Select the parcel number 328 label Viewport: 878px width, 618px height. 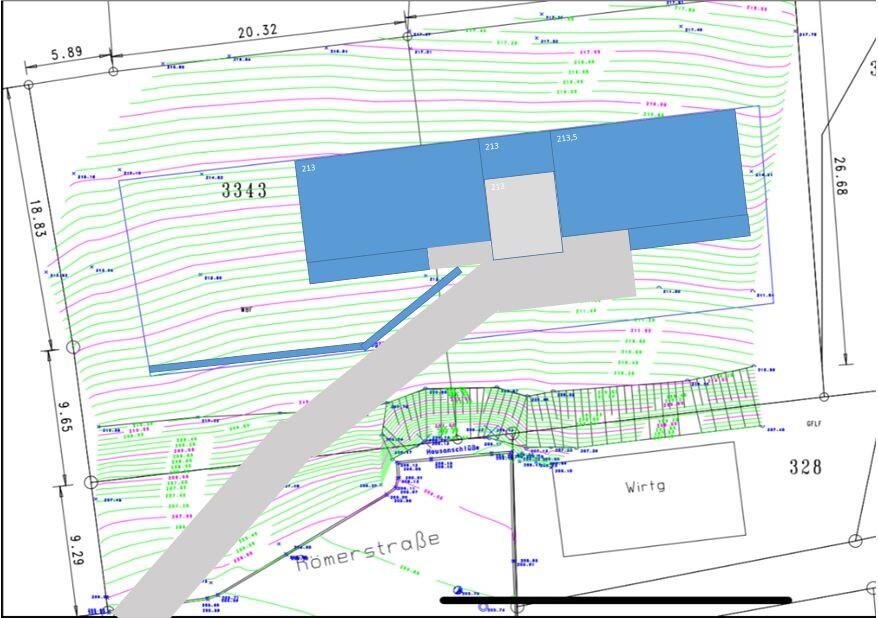804,467
